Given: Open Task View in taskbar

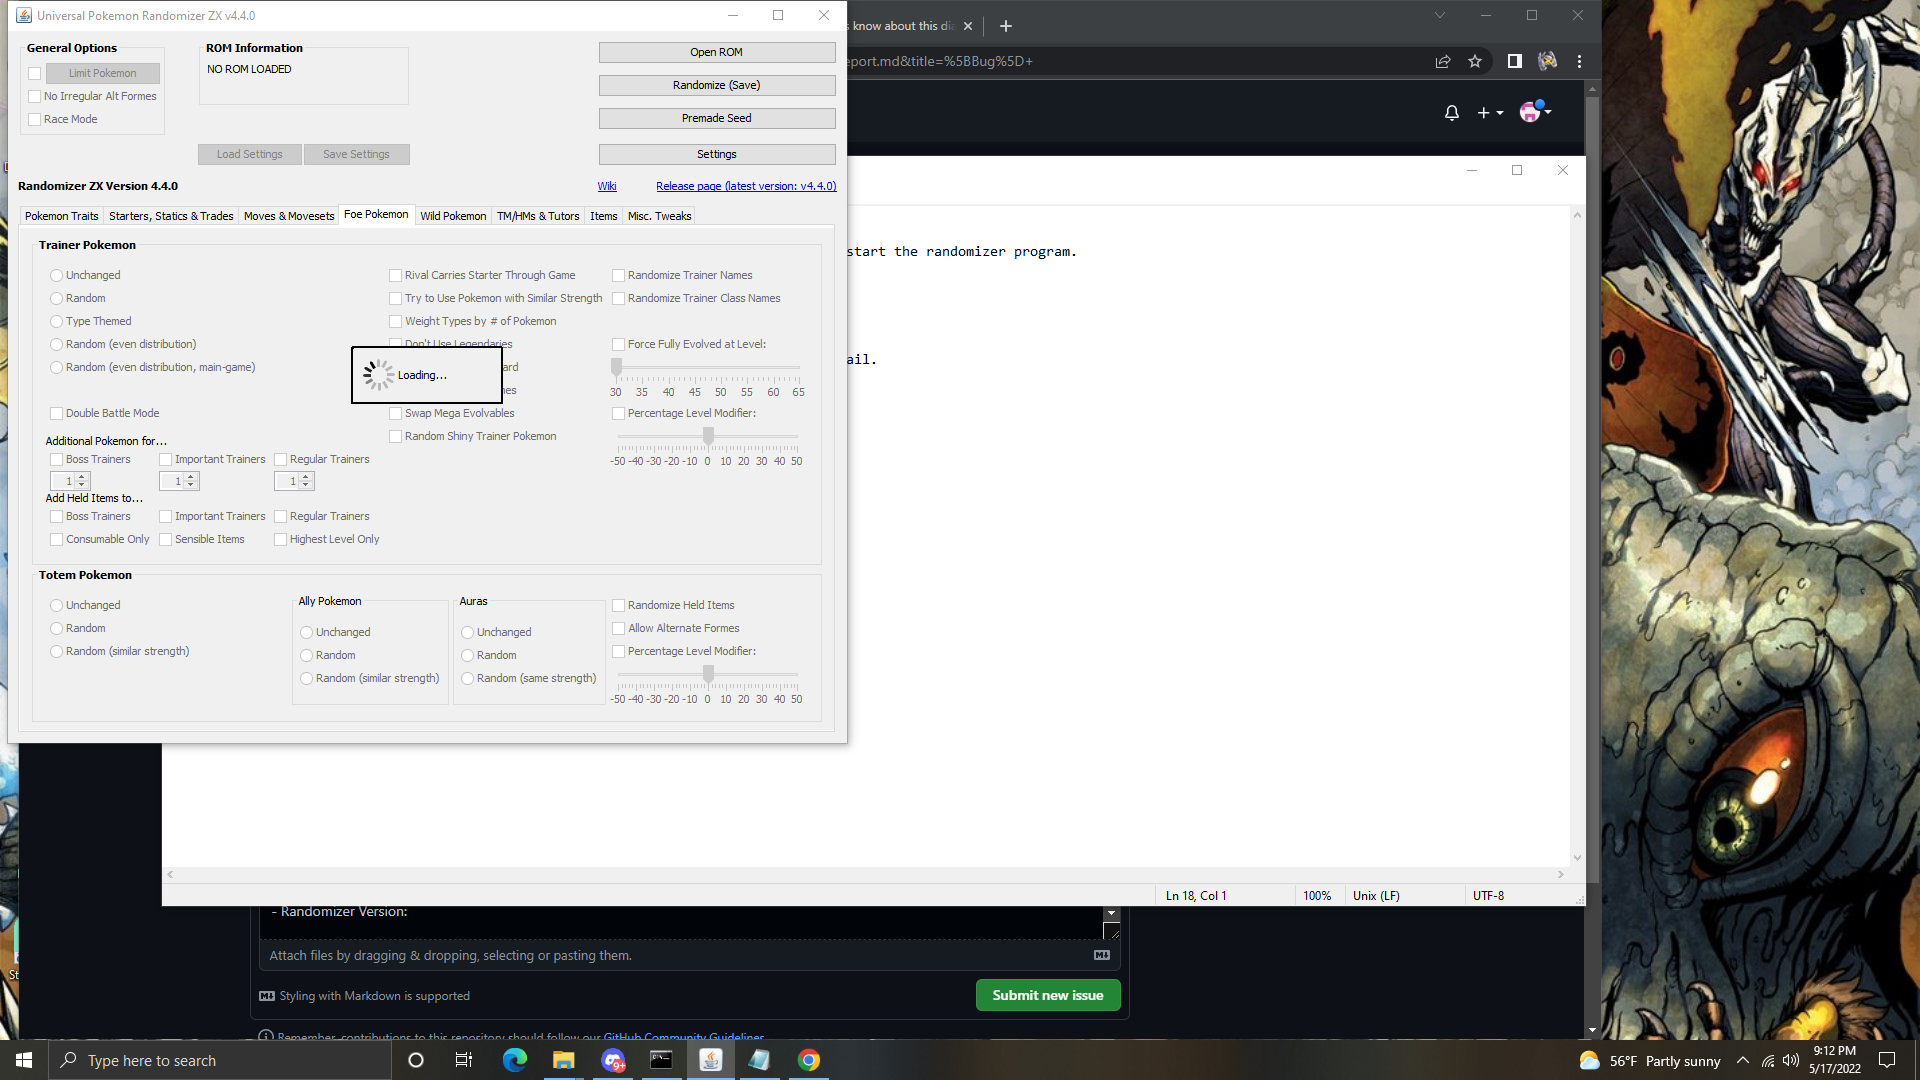Looking at the screenshot, I should [464, 1060].
